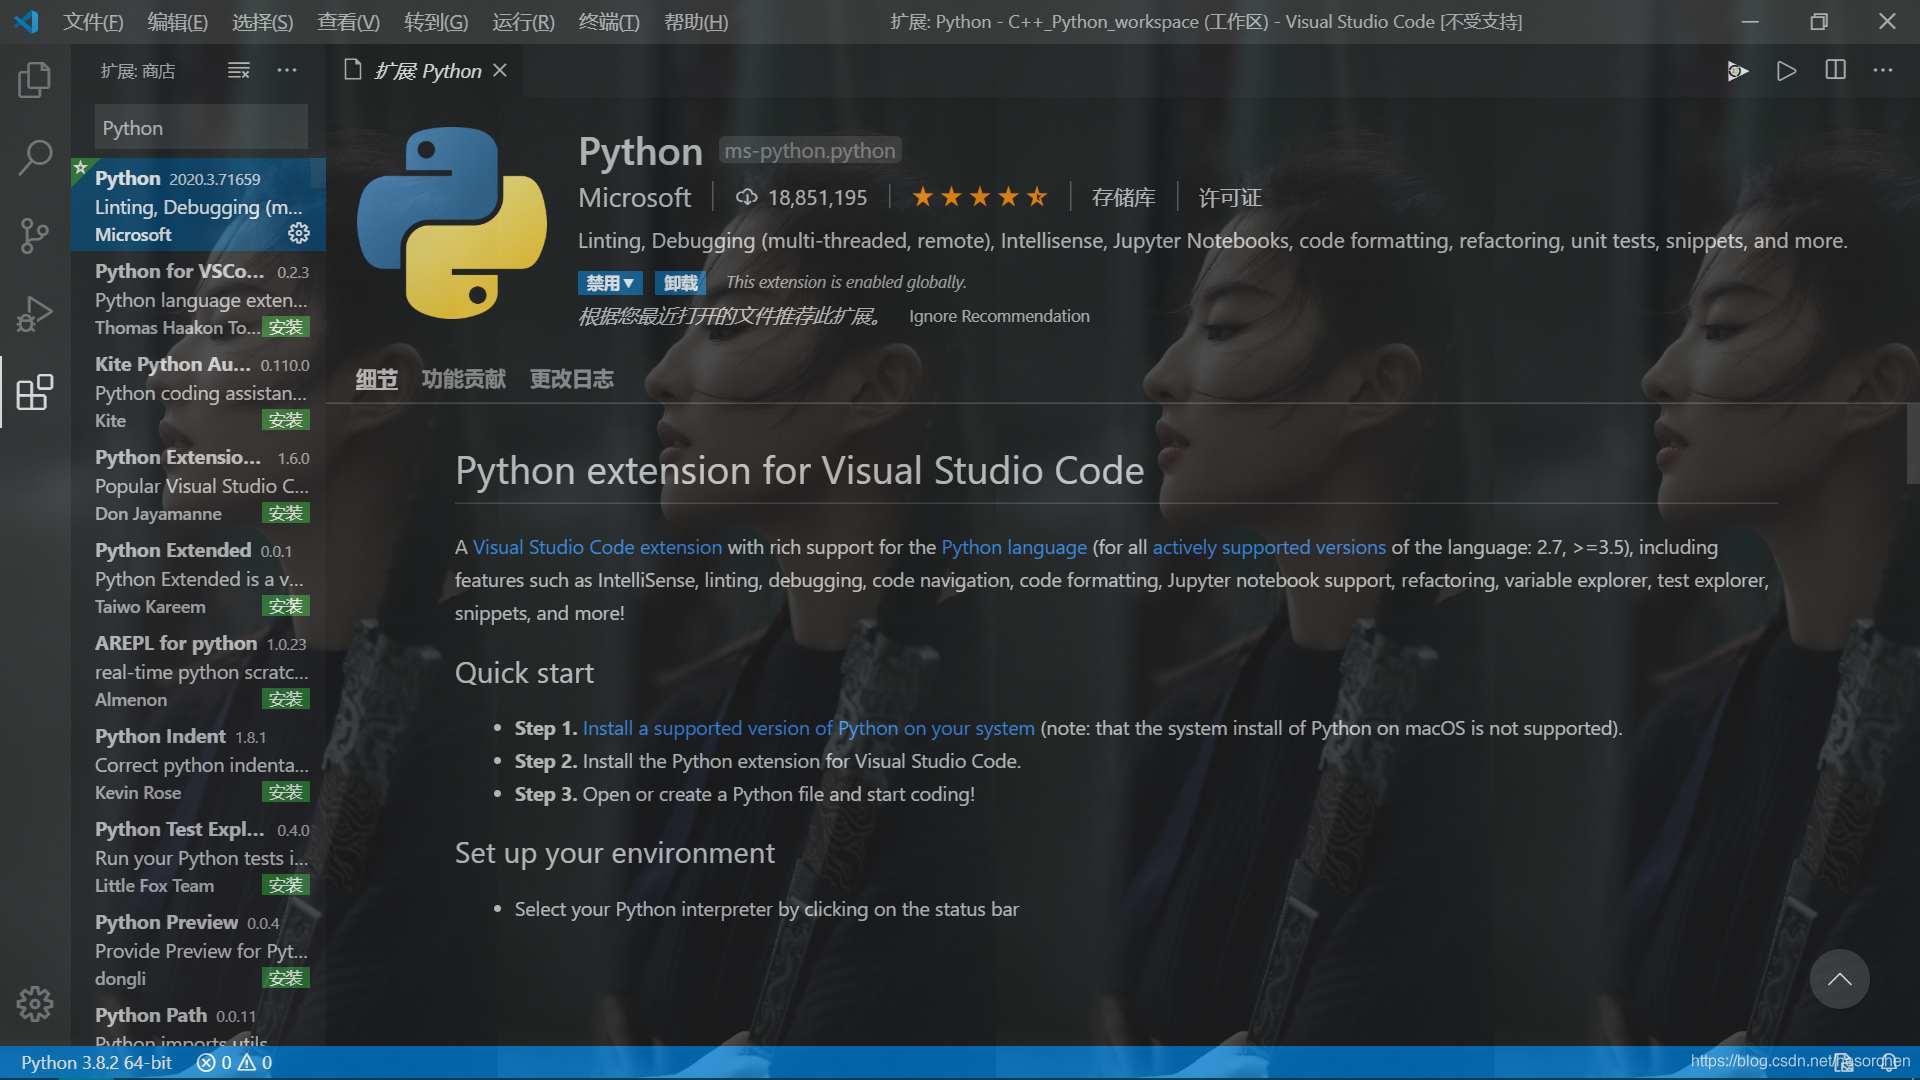This screenshot has height=1080, width=1920.
Task: Close the 扩展 Python tab
Action: pos(500,70)
